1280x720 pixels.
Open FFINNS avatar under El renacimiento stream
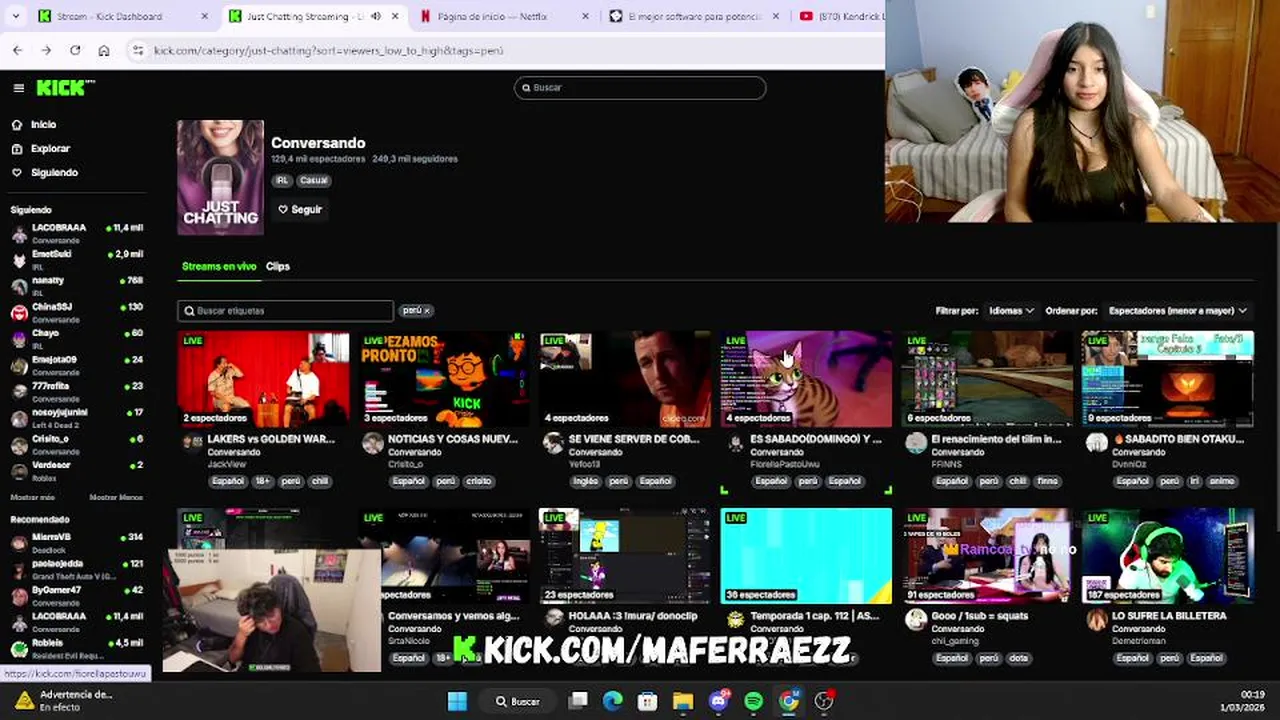click(916, 444)
